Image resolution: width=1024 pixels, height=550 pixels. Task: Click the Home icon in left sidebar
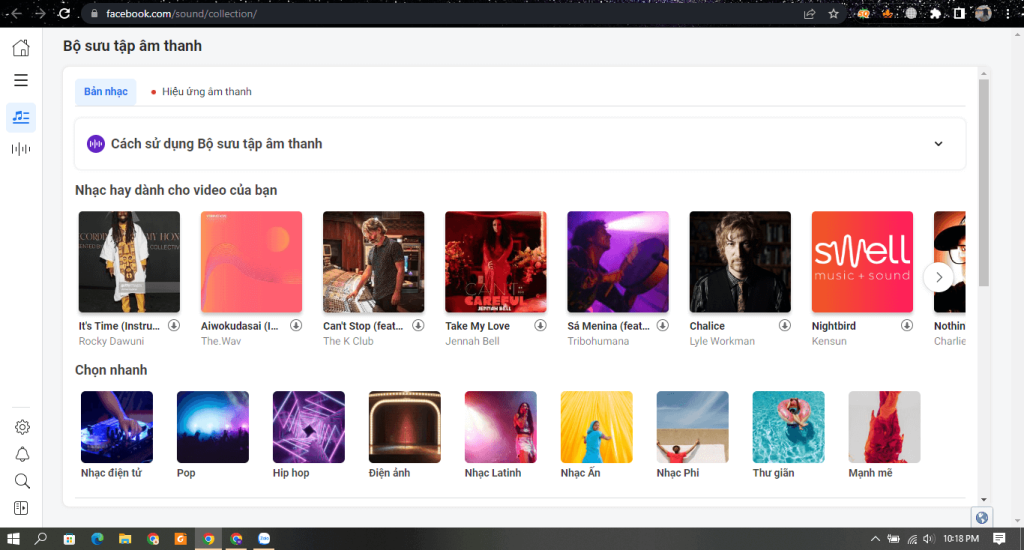click(x=21, y=48)
